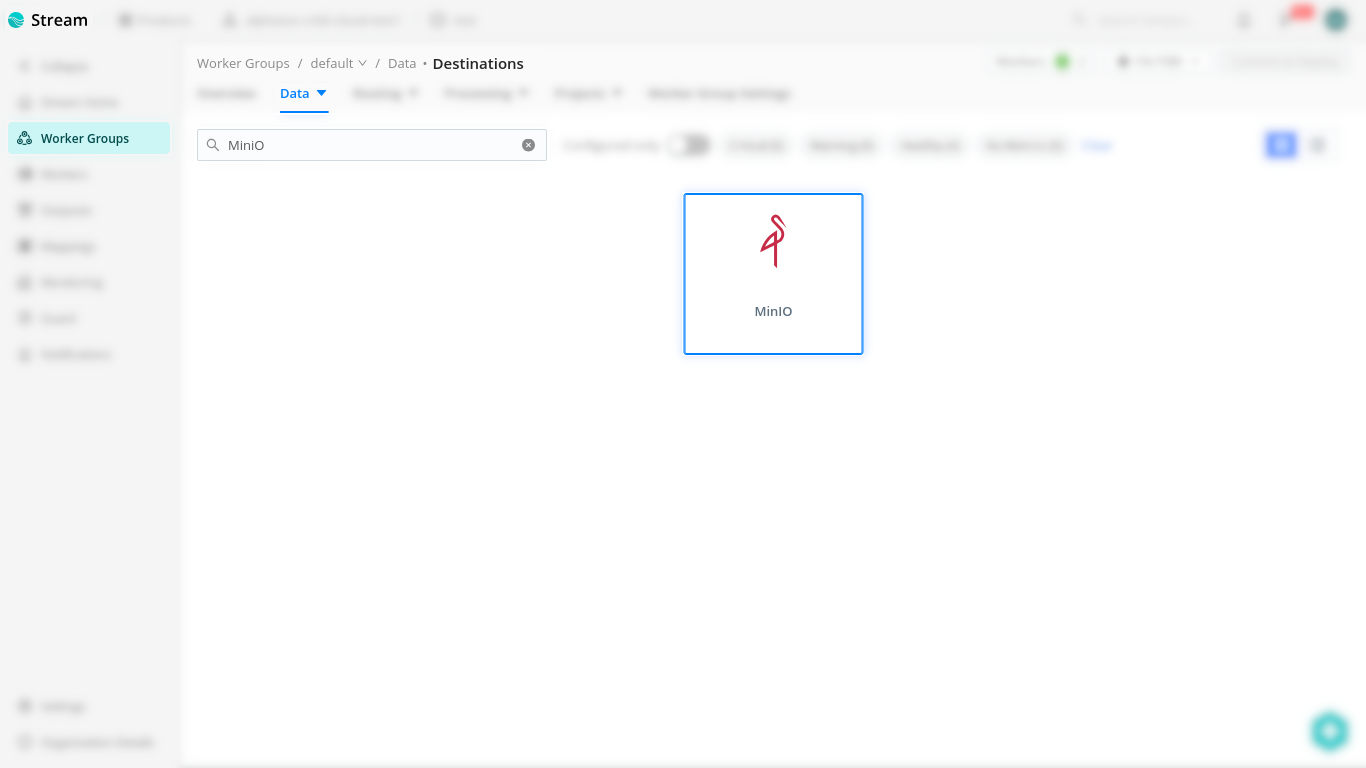The width and height of the screenshot is (1366, 768).
Task: Clear the MinIO search text
Action: (x=528, y=145)
